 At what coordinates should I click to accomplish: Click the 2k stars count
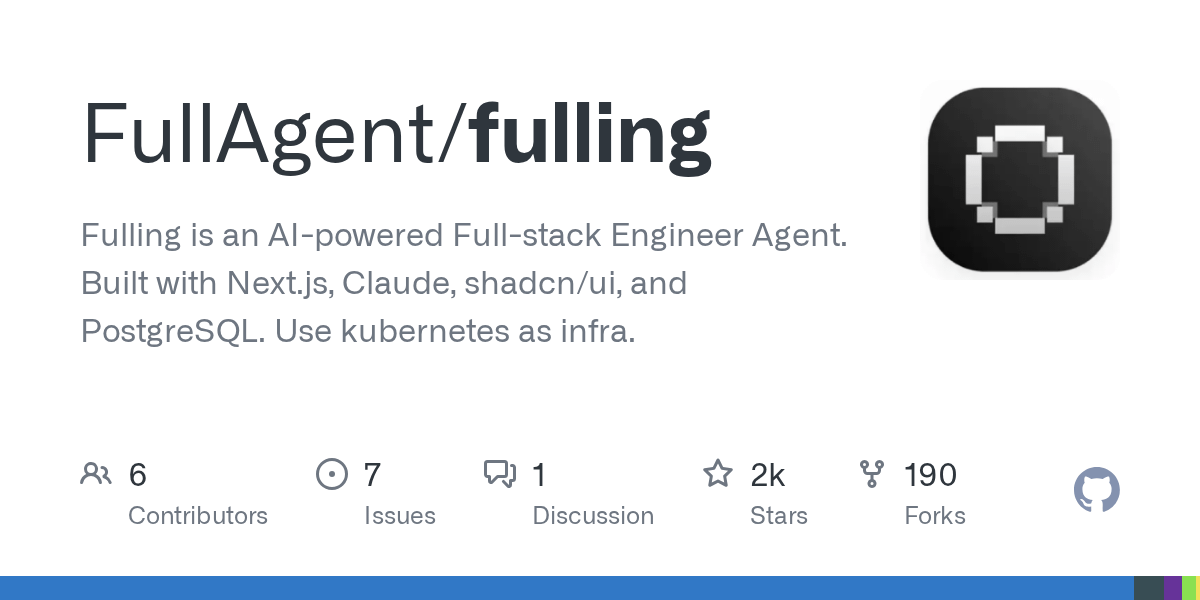click(x=768, y=475)
